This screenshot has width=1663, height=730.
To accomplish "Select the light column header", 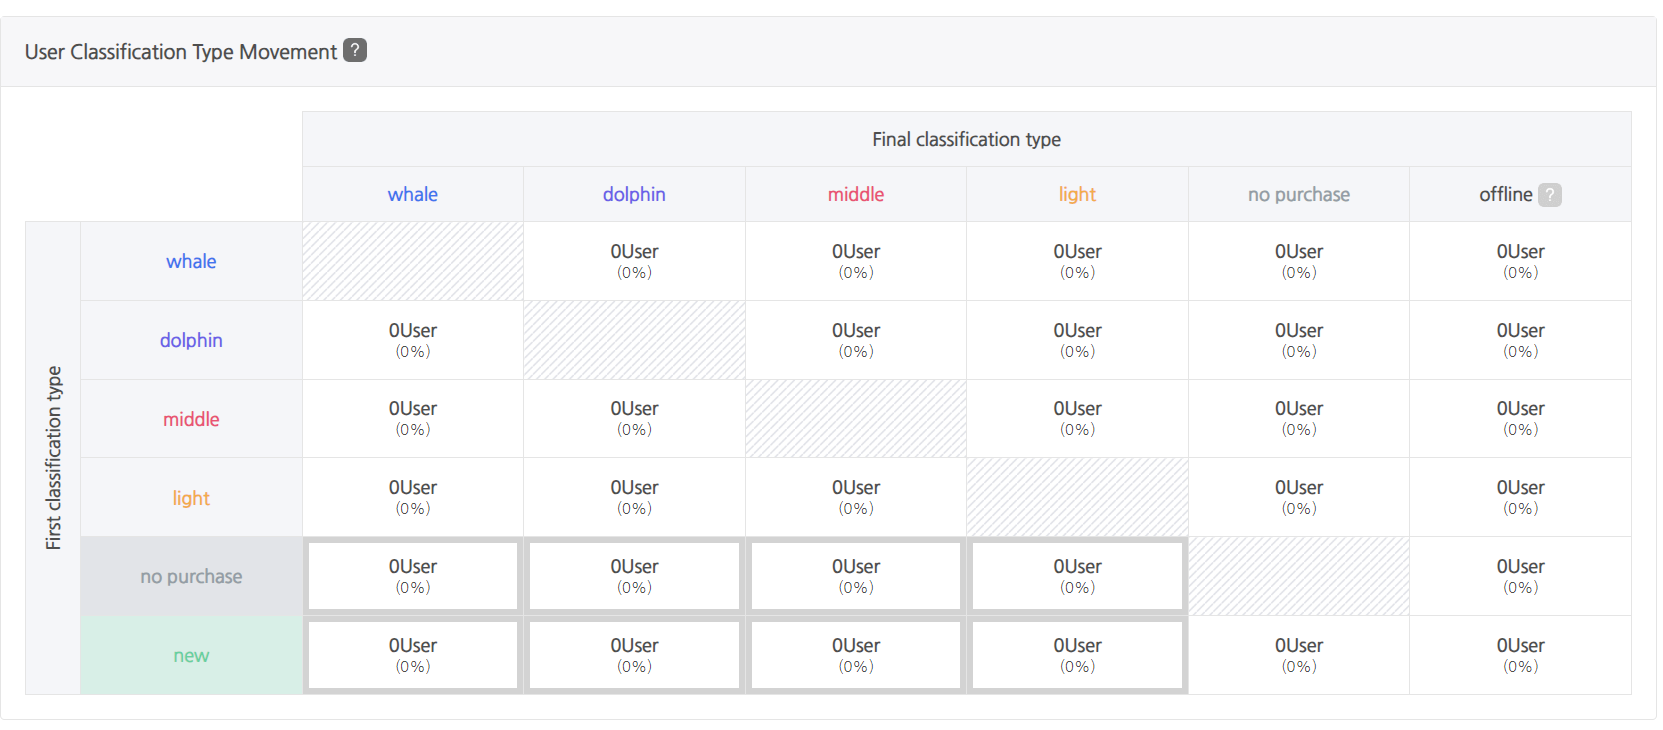I will coord(1077,194).
